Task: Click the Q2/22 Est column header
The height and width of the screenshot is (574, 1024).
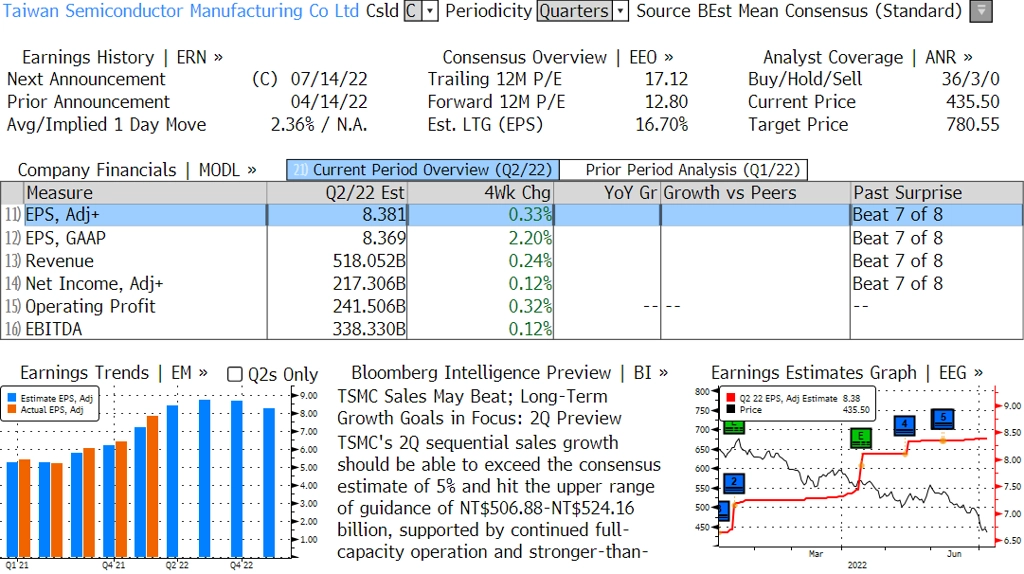Action: pos(337,193)
